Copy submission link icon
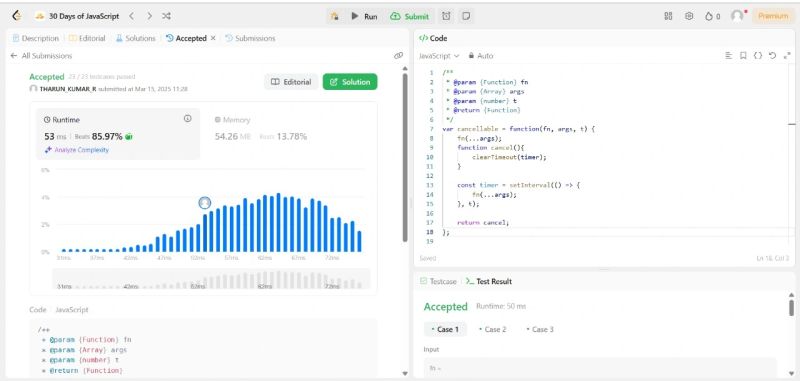Viewport: 800px width, 381px height. point(398,56)
